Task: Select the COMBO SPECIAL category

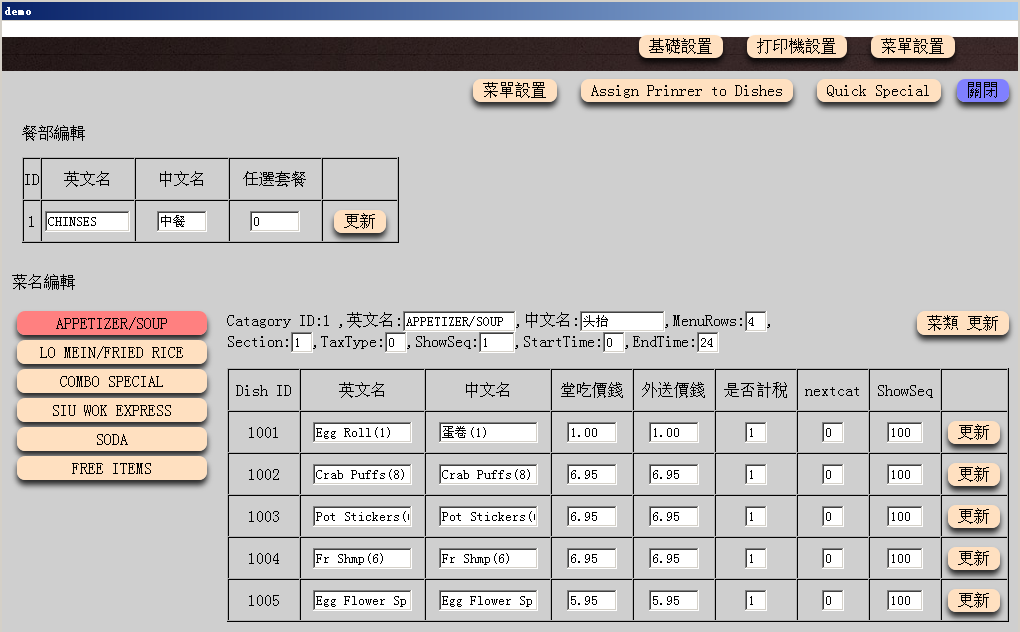Action: (x=111, y=382)
